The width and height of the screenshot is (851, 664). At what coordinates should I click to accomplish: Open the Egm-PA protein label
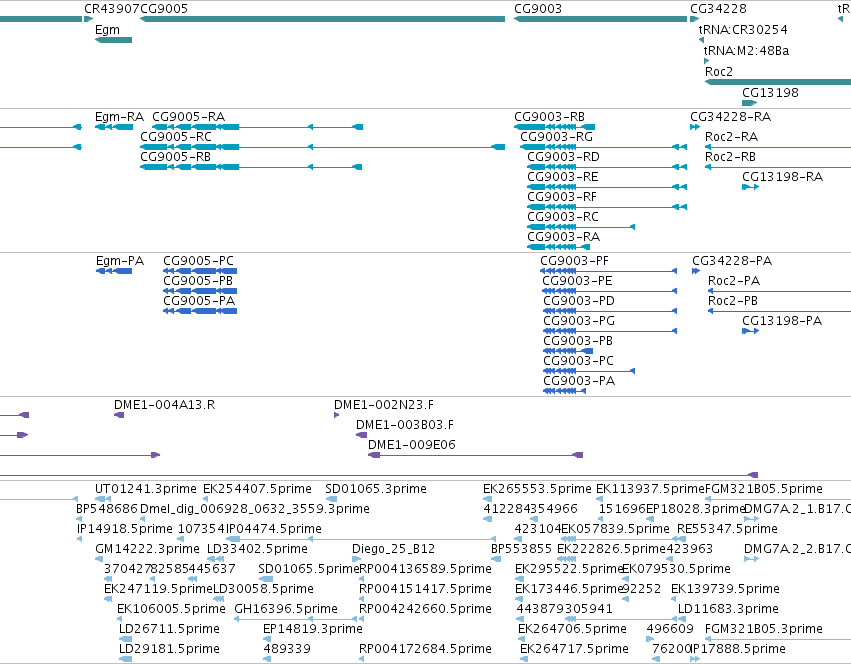tap(119, 261)
